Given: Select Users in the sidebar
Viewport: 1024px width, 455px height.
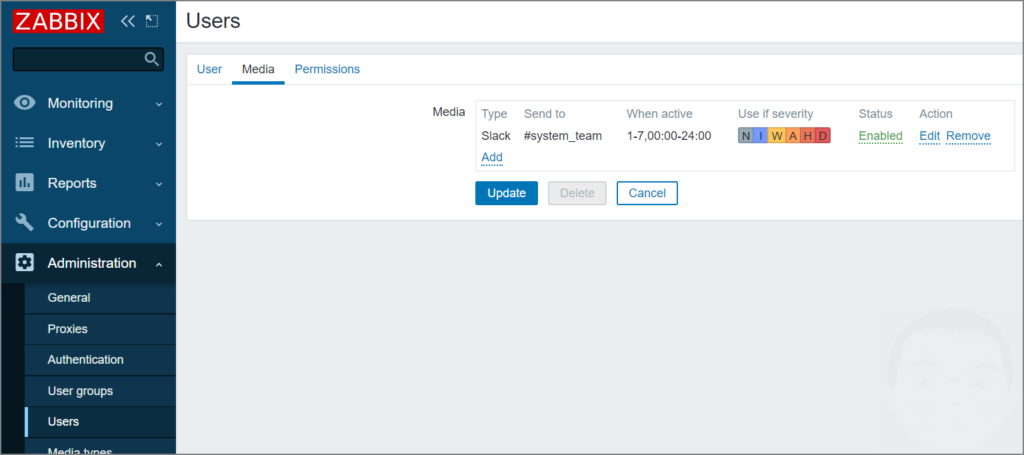Looking at the screenshot, I should 100,422.
